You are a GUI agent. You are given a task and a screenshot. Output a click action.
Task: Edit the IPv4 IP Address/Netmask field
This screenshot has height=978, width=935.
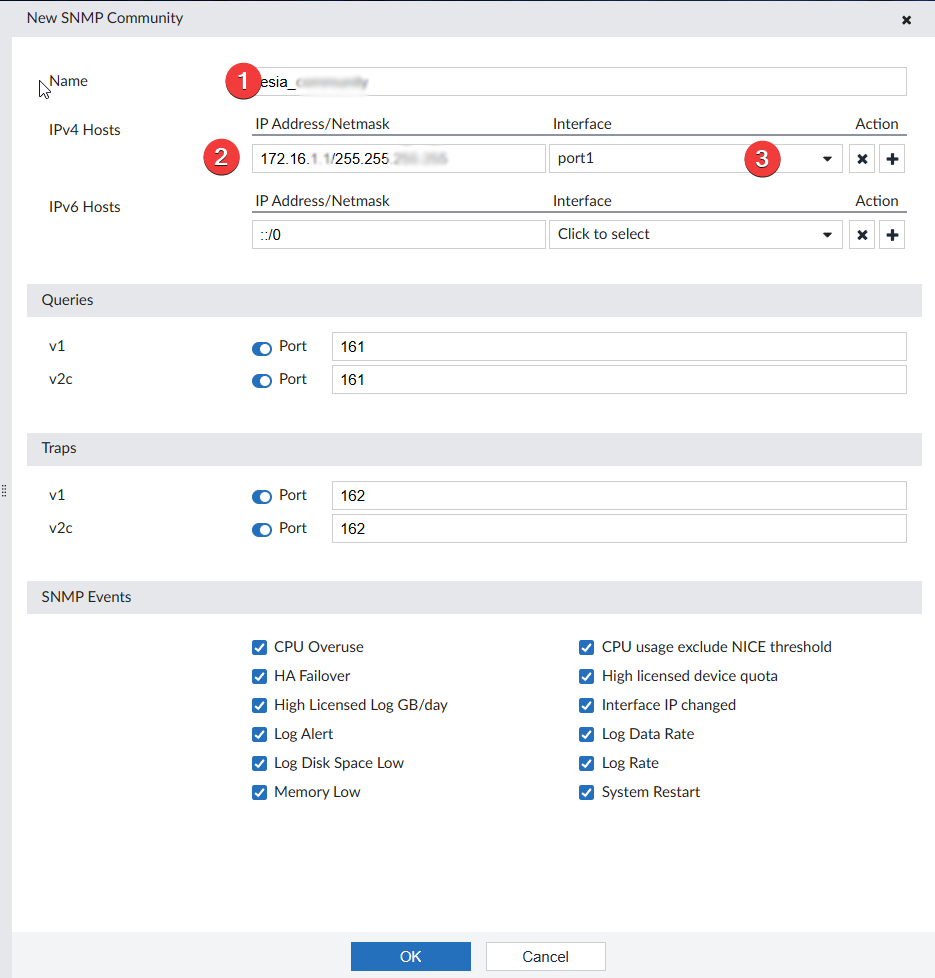tap(399, 158)
